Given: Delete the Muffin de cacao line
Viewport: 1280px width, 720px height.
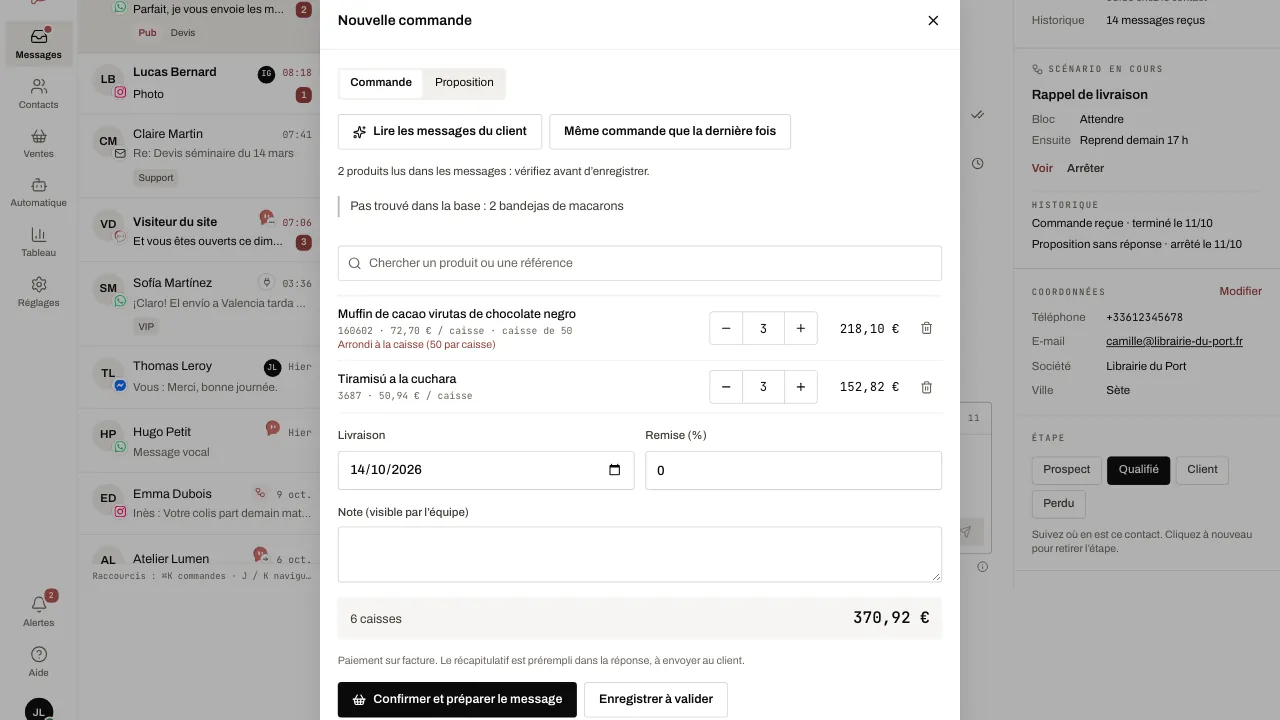Looking at the screenshot, I should pos(927,328).
